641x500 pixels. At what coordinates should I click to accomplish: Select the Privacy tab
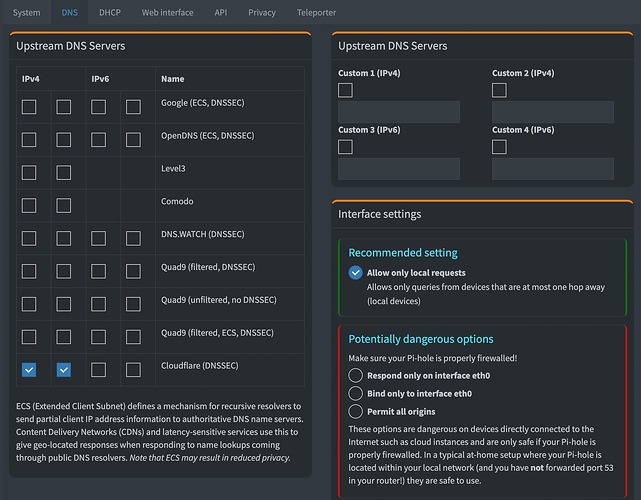[x=262, y=13]
